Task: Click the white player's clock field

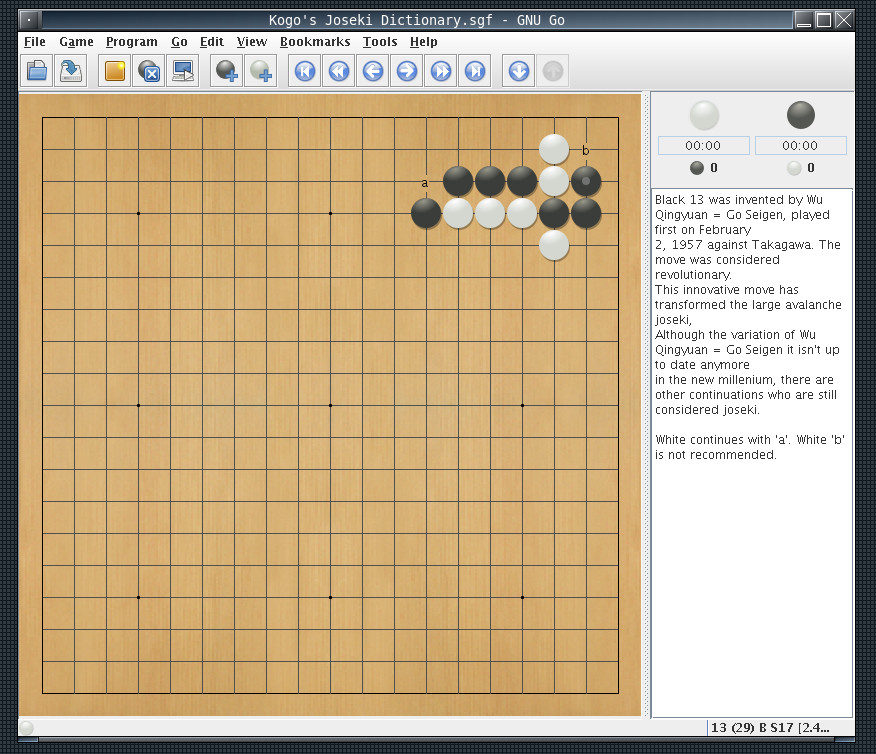Action: pos(703,146)
